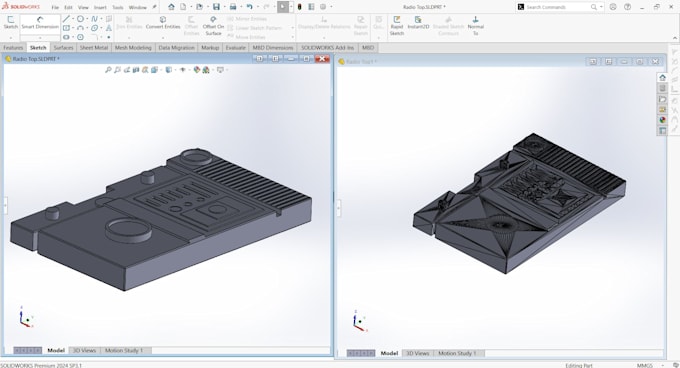Open the View menu
This screenshot has height=368, width=680.
pyautogui.click(x=83, y=7)
